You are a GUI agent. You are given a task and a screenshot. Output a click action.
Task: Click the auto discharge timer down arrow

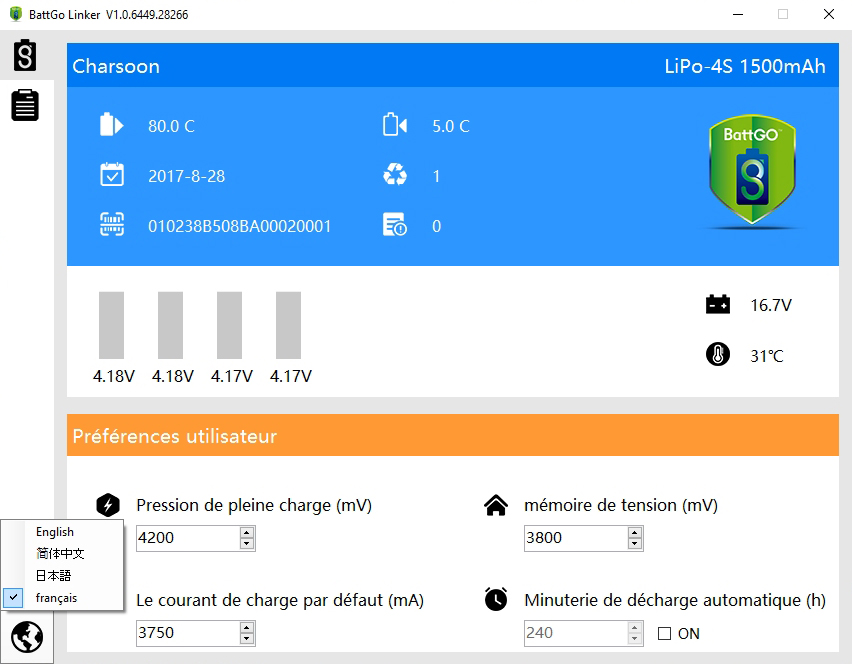click(x=635, y=639)
